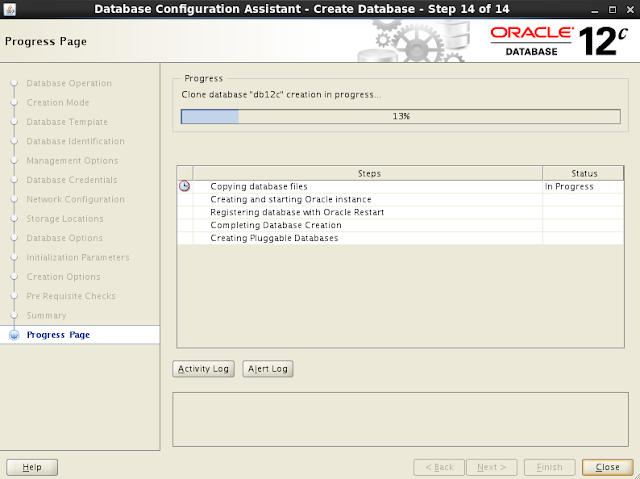Select the Database Identification step

pyautogui.click(x=76, y=141)
